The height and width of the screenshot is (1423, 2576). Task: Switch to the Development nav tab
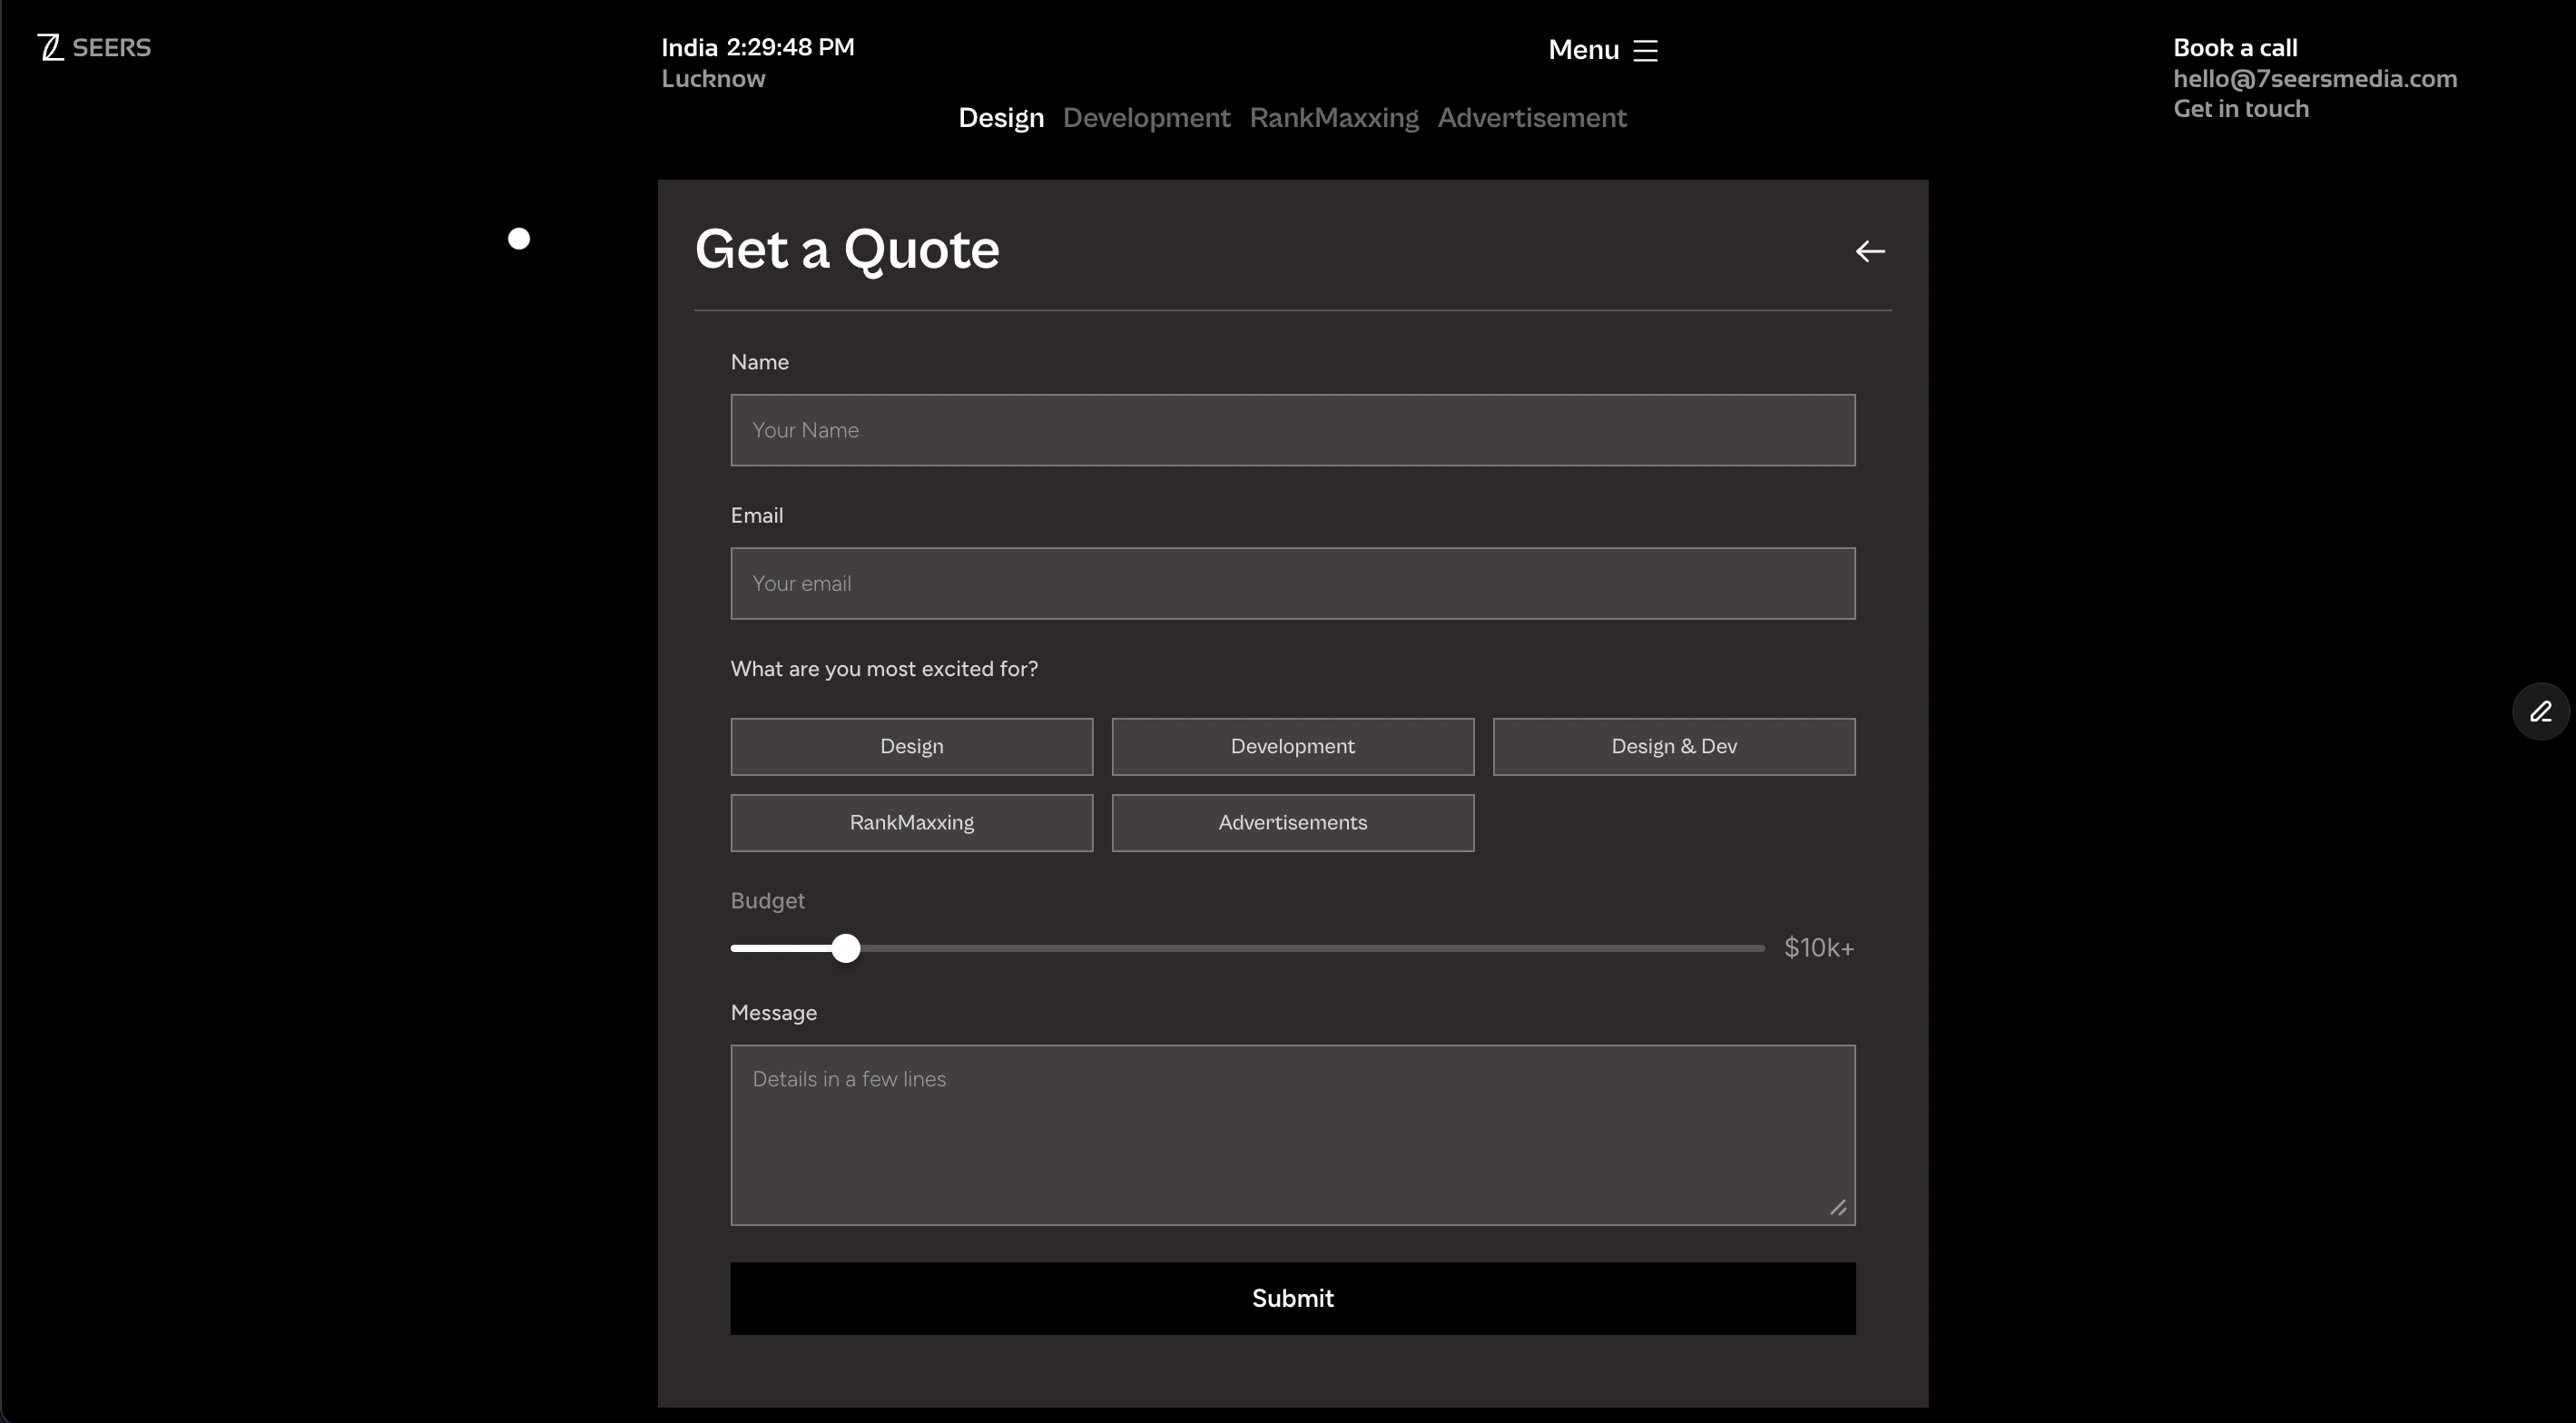pos(1146,117)
